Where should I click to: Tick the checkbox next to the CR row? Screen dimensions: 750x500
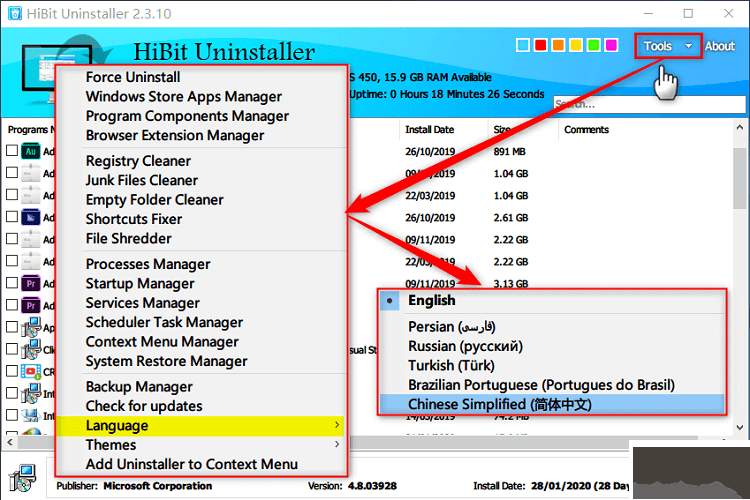point(12,371)
